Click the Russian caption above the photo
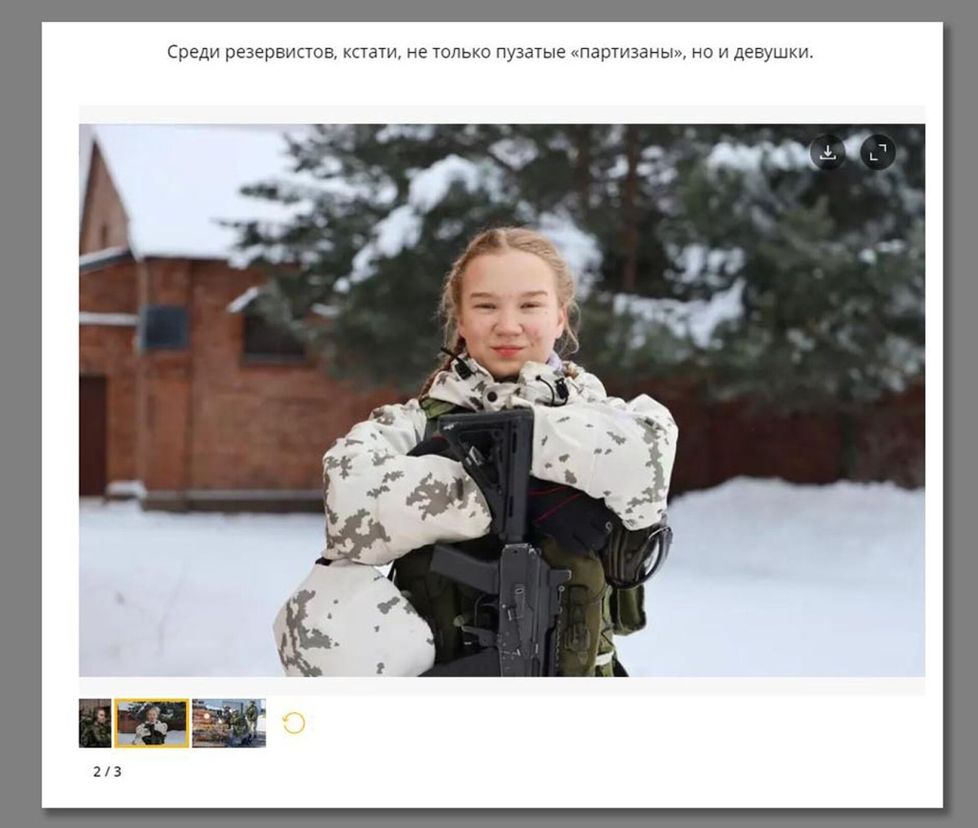This screenshot has width=978, height=828. coord(490,52)
